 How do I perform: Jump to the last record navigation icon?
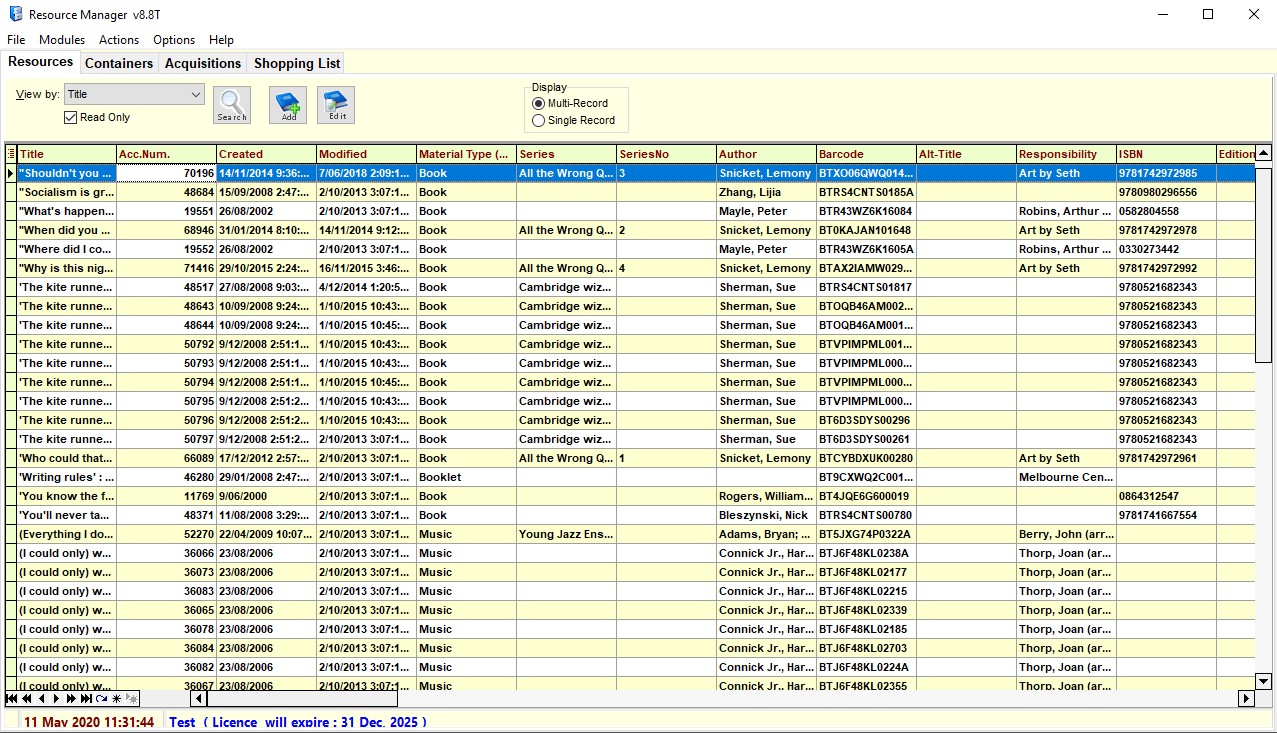86,699
